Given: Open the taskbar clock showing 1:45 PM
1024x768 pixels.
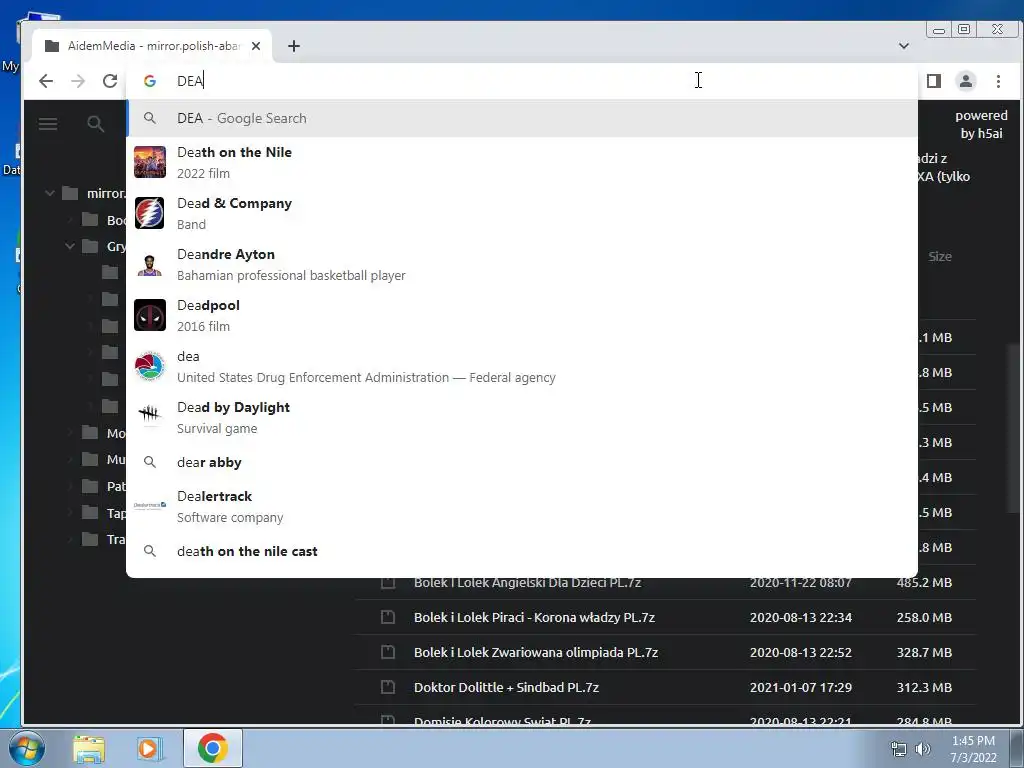Looking at the screenshot, I should (973, 749).
